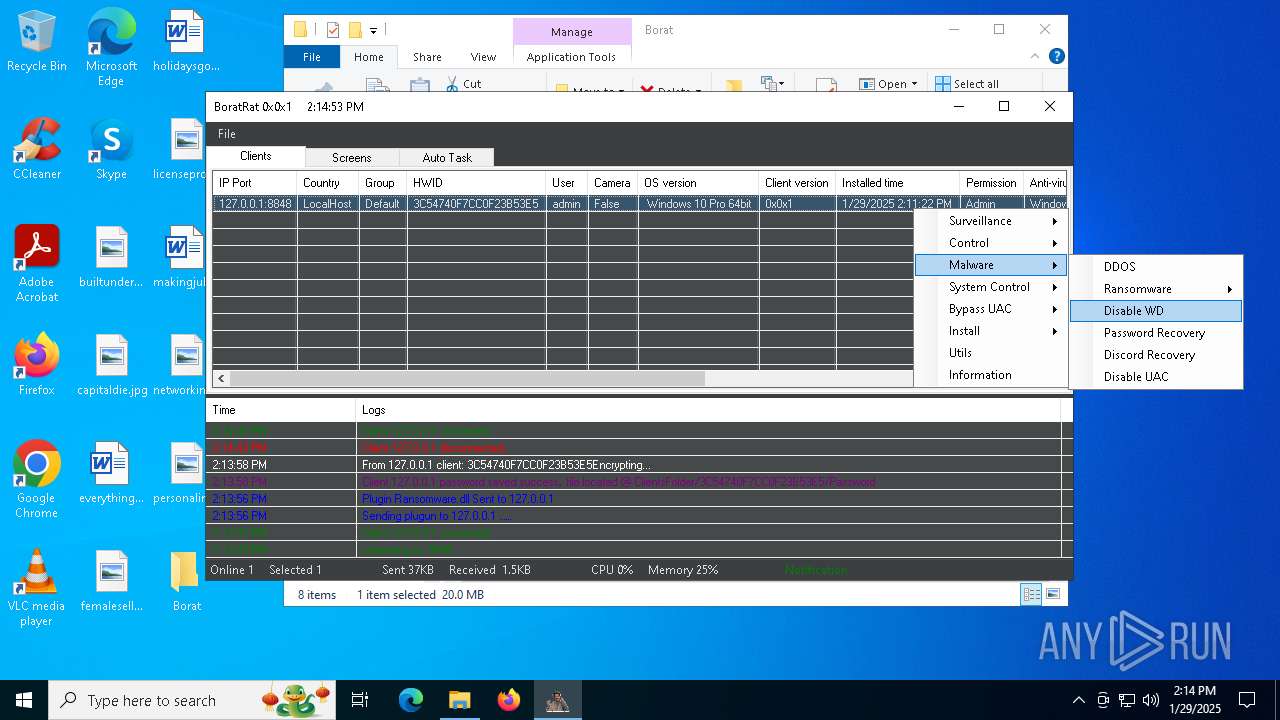
Task: Select the Skype desktop shortcut
Action: point(111,149)
